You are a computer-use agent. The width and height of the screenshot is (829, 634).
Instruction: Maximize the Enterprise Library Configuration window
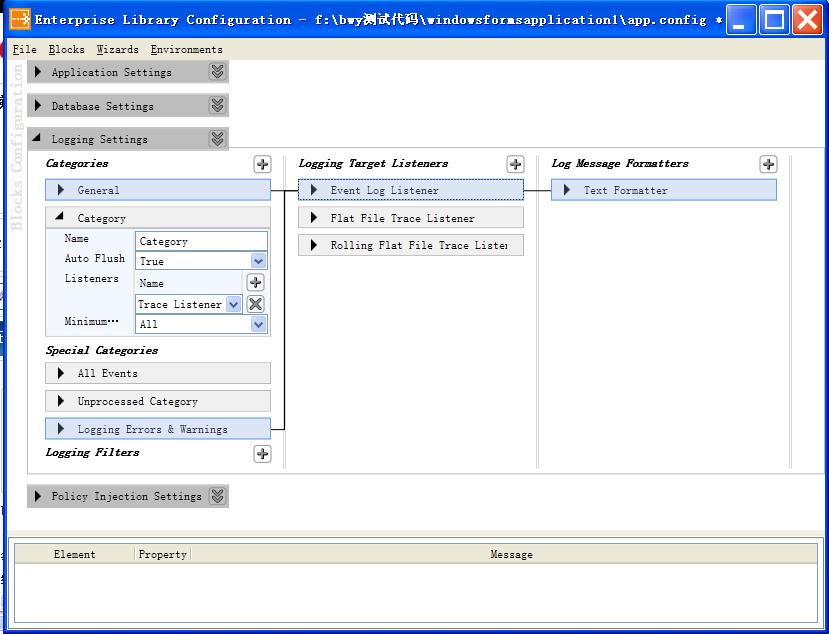click(x=774, y=20)
